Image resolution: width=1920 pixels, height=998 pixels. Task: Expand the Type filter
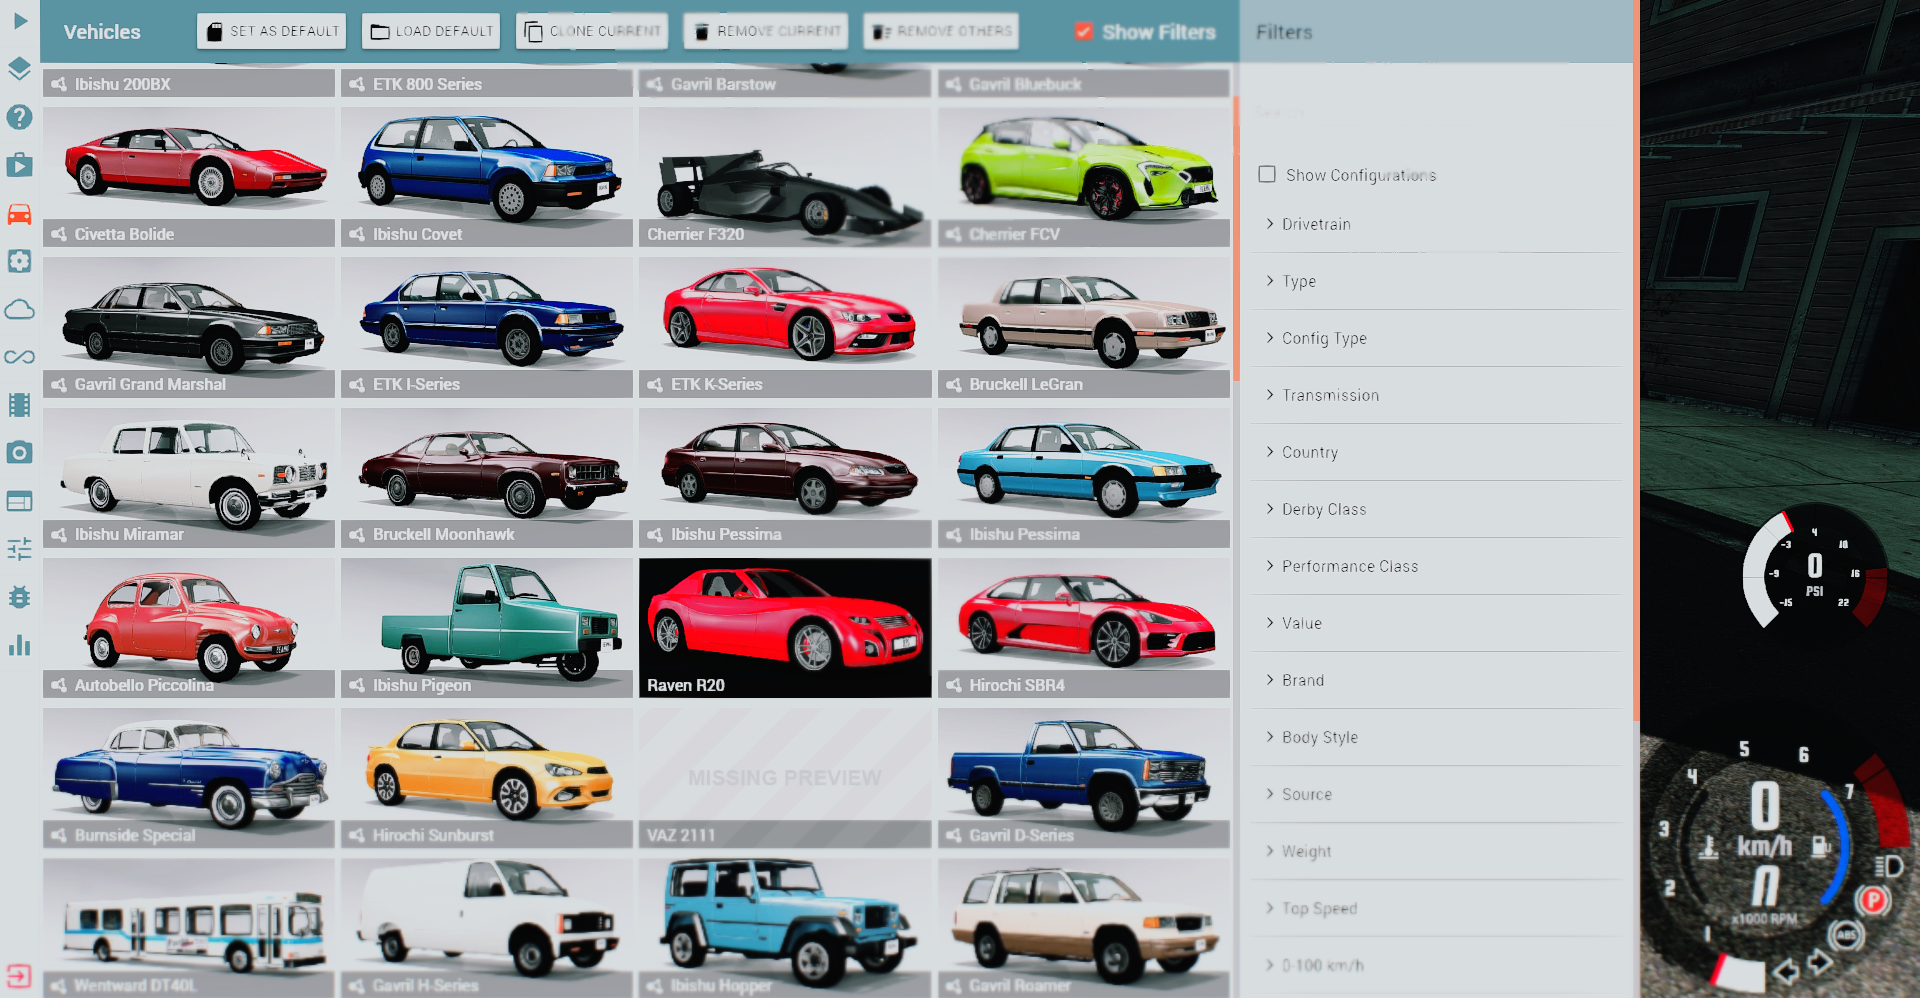click(x=1436, y=281)
